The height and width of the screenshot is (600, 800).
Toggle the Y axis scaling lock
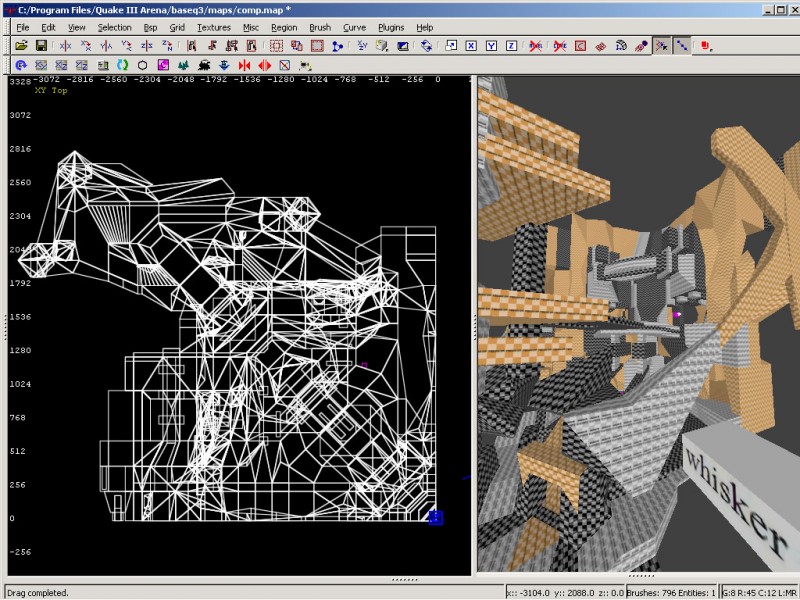coord(491,46)
